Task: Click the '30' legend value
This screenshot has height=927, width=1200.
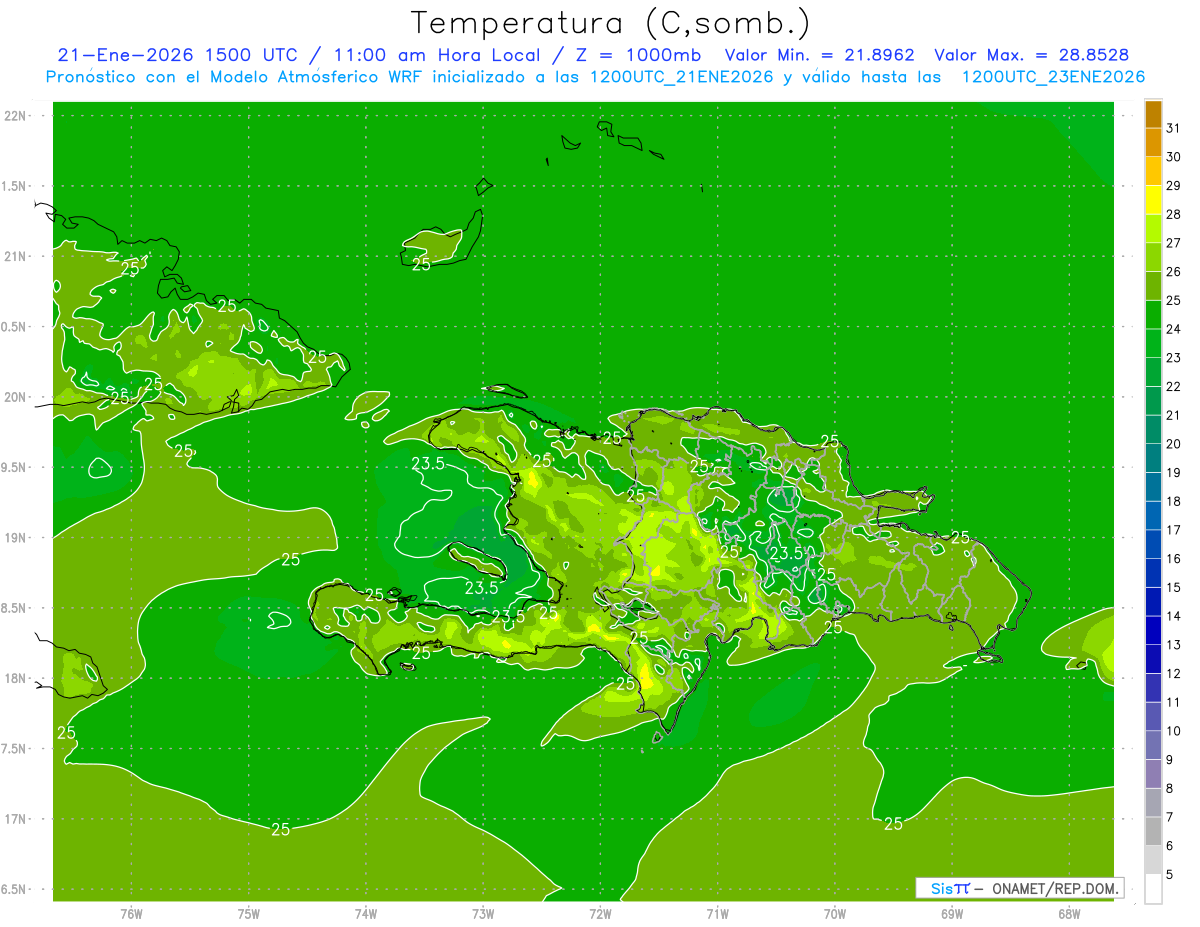Action: [1174, 157]
